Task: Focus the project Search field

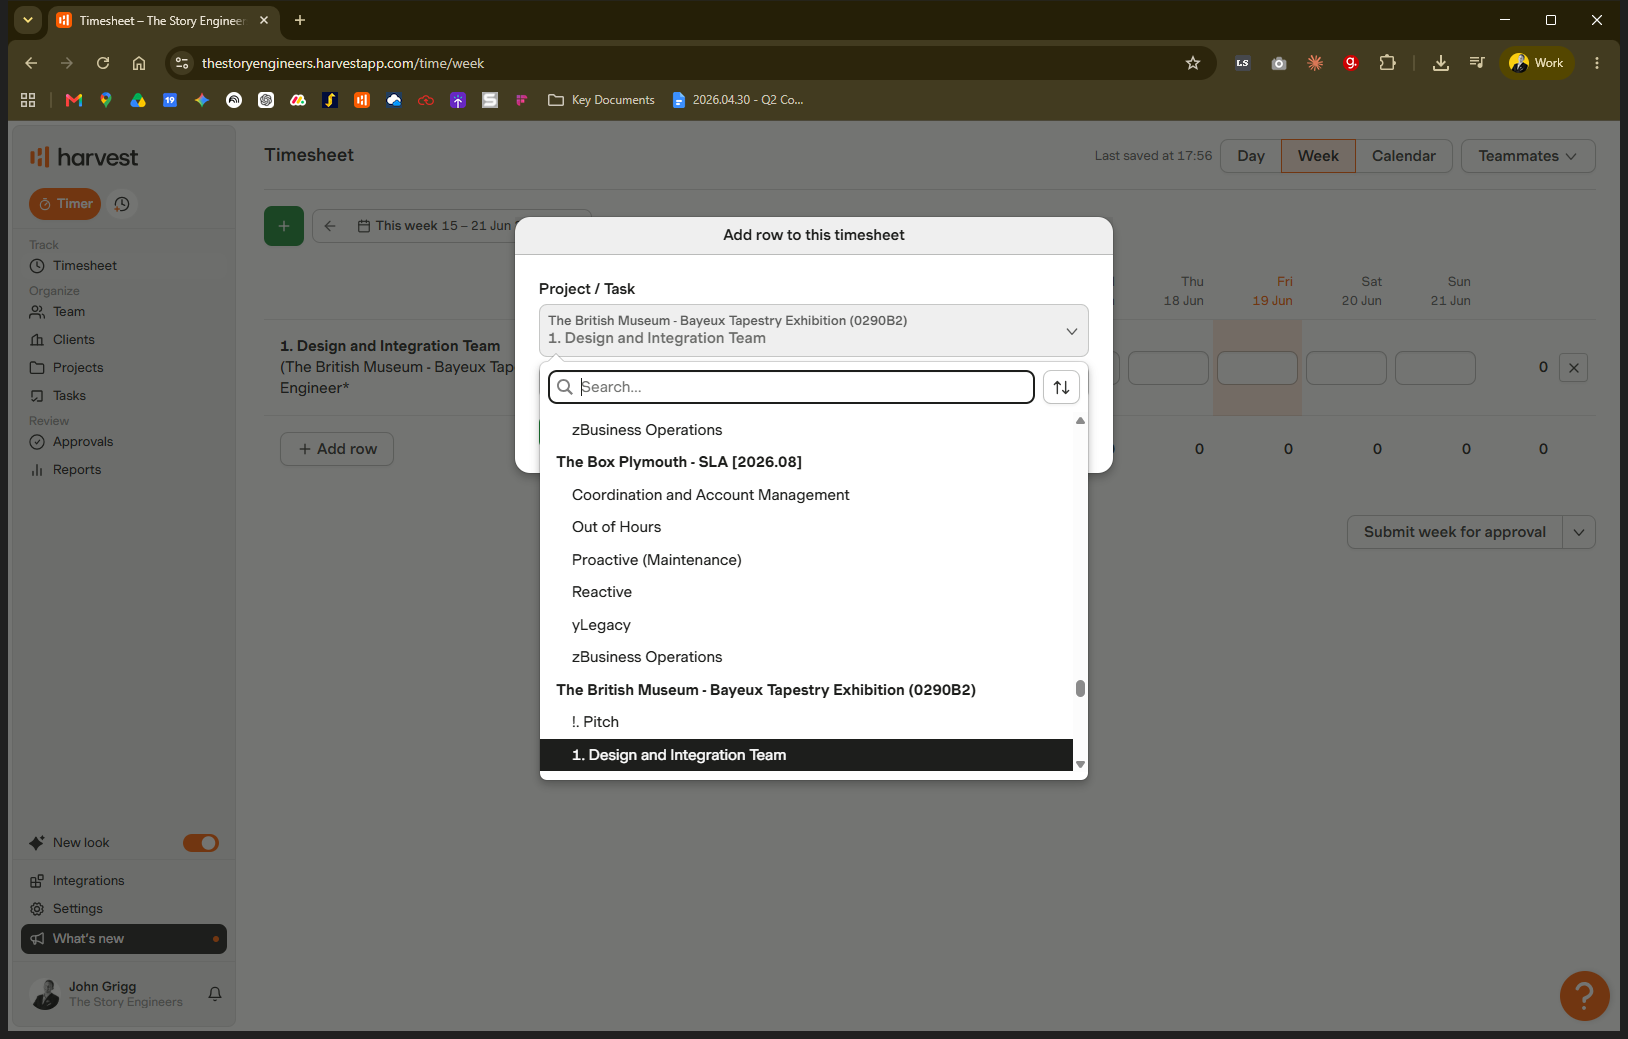Action: (791, 387)
